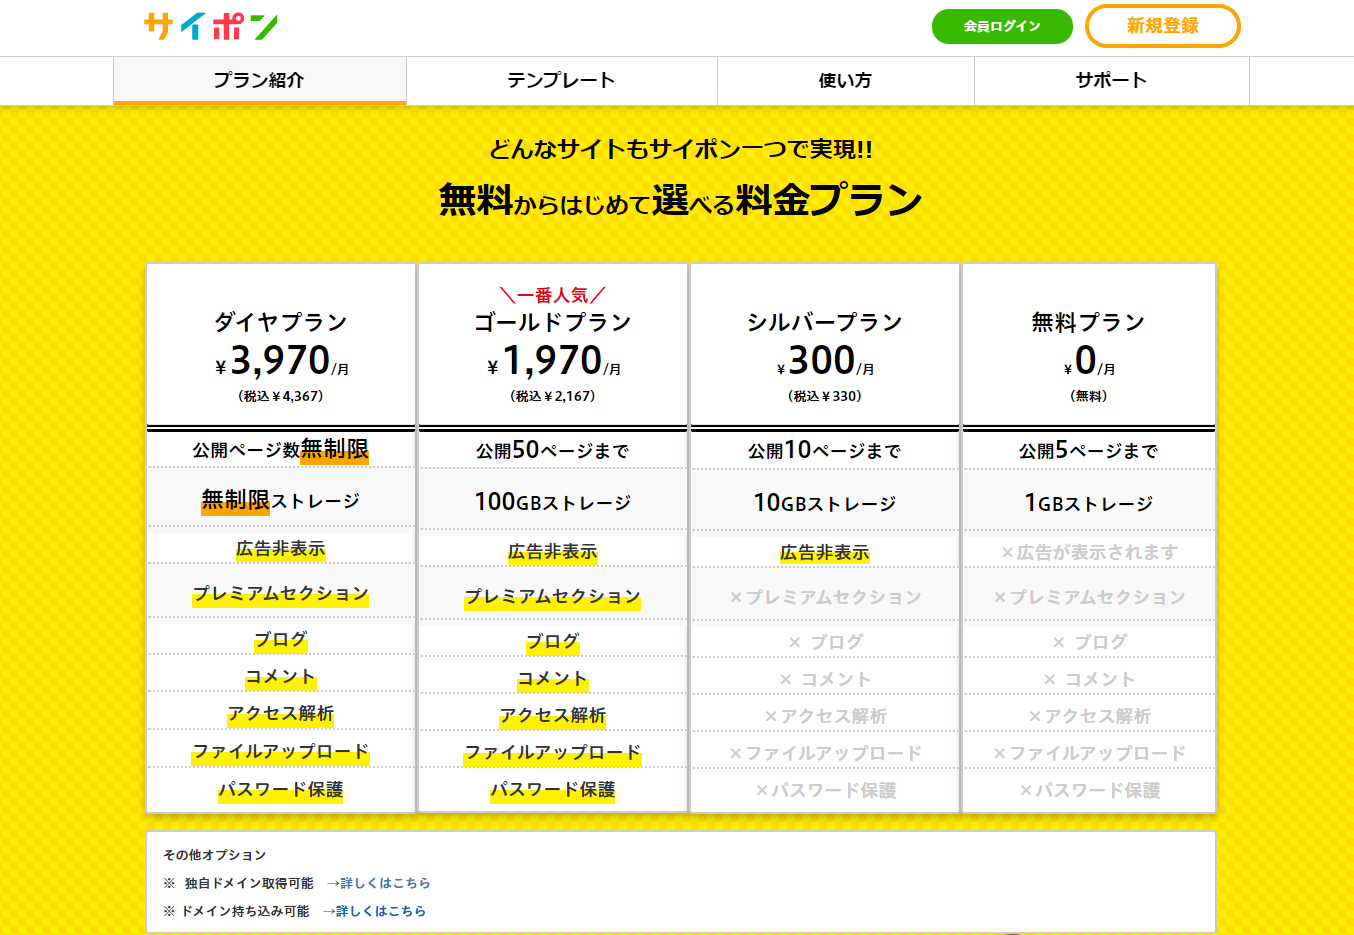Follow 詳しくはこちら link for 独自ドメイン取得
Image resolution: width=1354 pixels, height=935 pixels.
[x=385, y=883]
